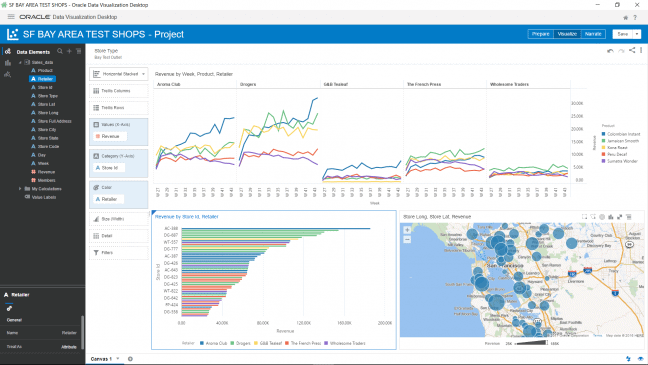Click the Trellis Columns drop target
This screenshot has height=365, width=648.
point(119,91)
